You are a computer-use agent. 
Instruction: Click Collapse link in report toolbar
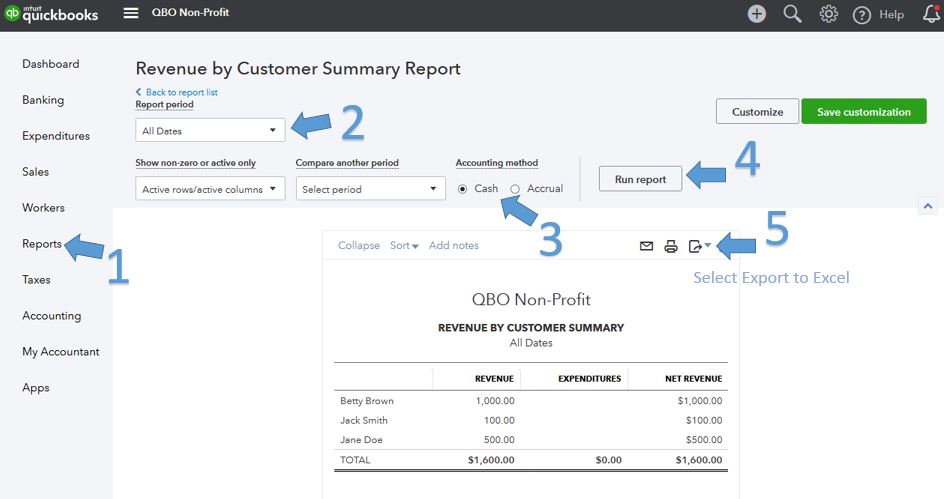(x=359, y=246)
